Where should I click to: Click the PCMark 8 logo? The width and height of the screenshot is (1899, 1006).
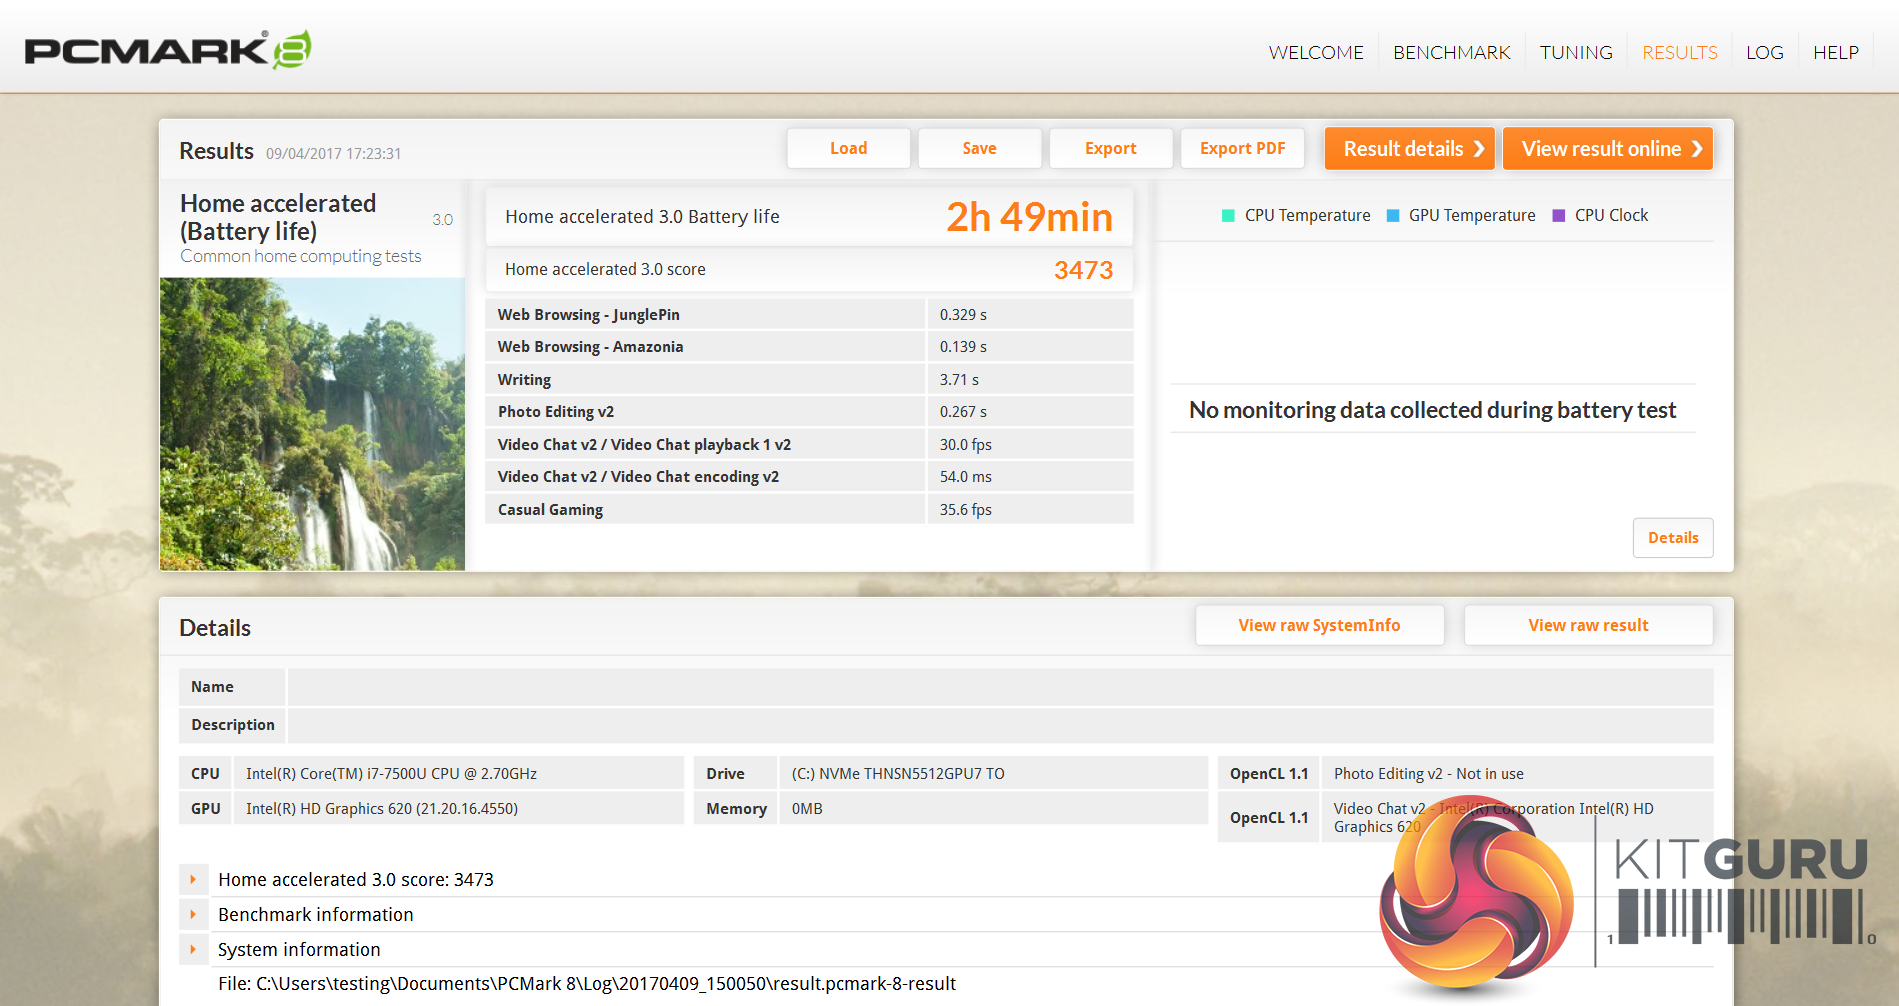pyautogui.click(x=168, y=50)
